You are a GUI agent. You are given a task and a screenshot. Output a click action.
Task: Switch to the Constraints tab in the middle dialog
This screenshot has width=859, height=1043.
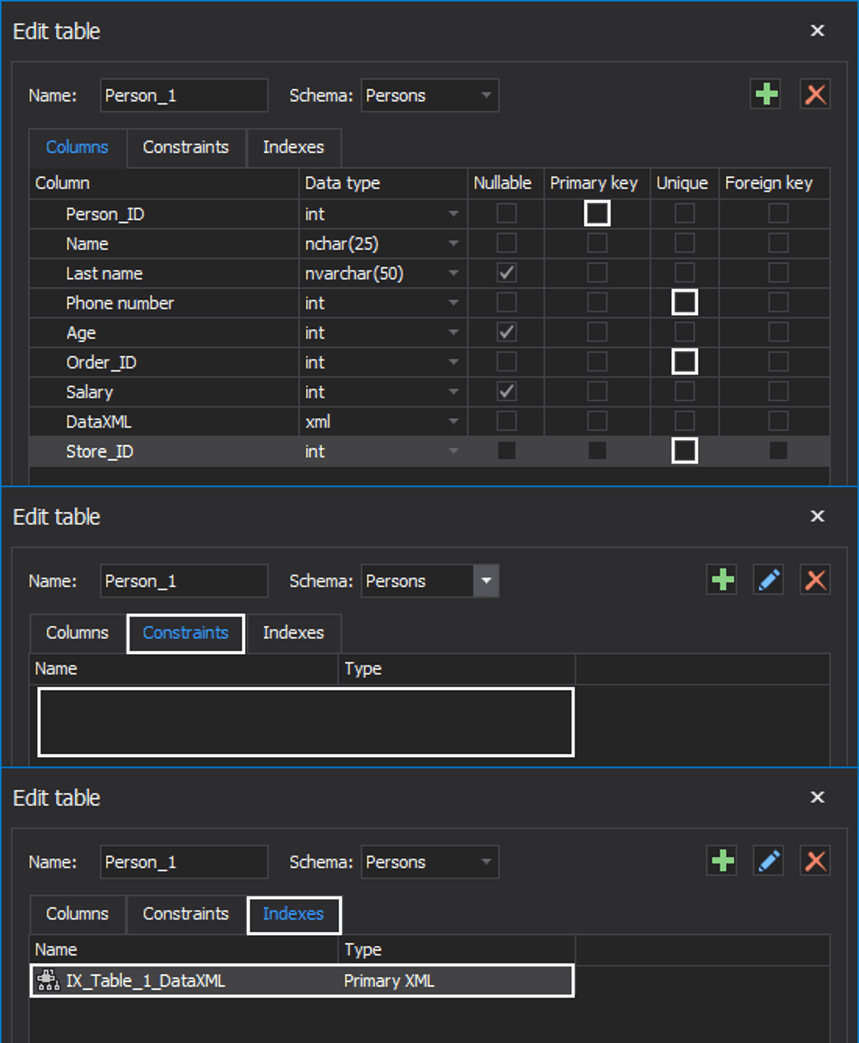point(185,633)
